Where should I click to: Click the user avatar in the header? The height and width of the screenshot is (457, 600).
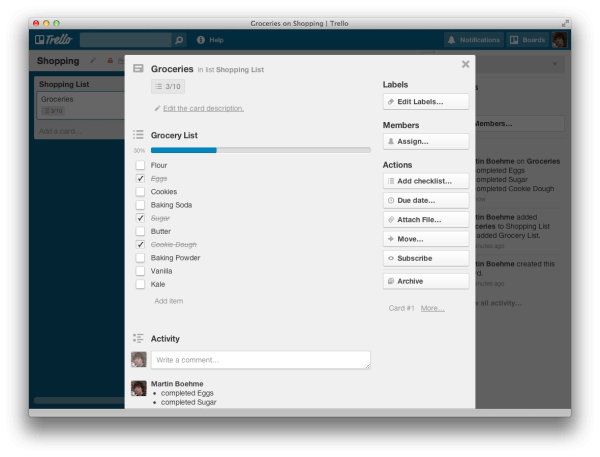tap(559, 40)
